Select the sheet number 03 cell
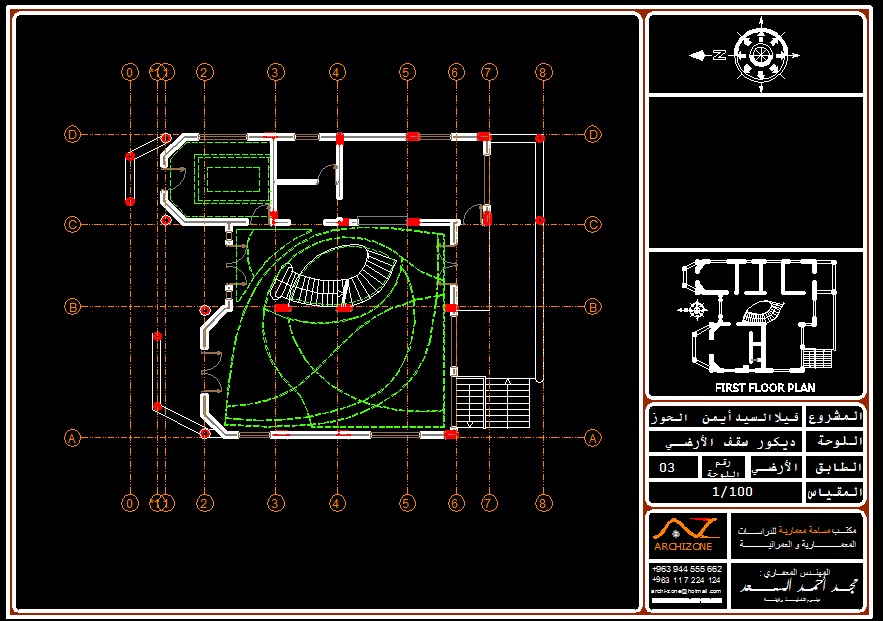Image resolution: width=883 pixels, height=621 pixels. pyautogui.click(x=668, y=467)
